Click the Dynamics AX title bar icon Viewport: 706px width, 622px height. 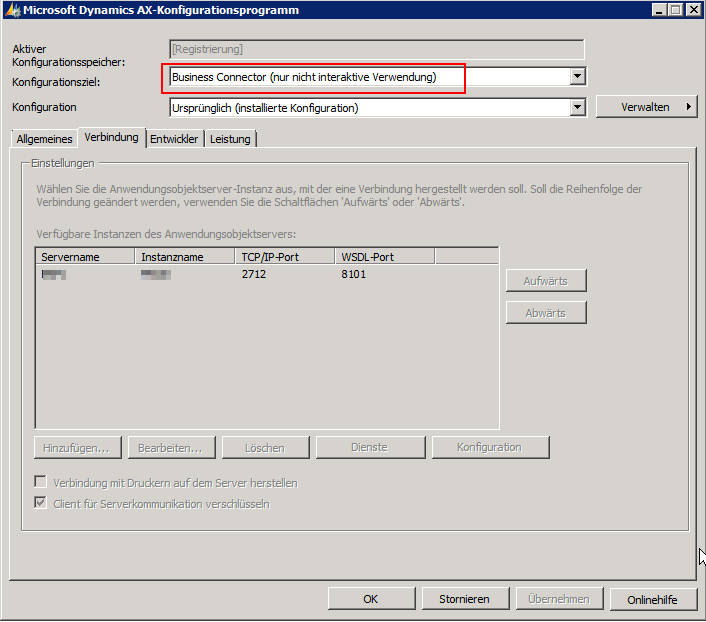pyautogui.click(x=13, y=10)
